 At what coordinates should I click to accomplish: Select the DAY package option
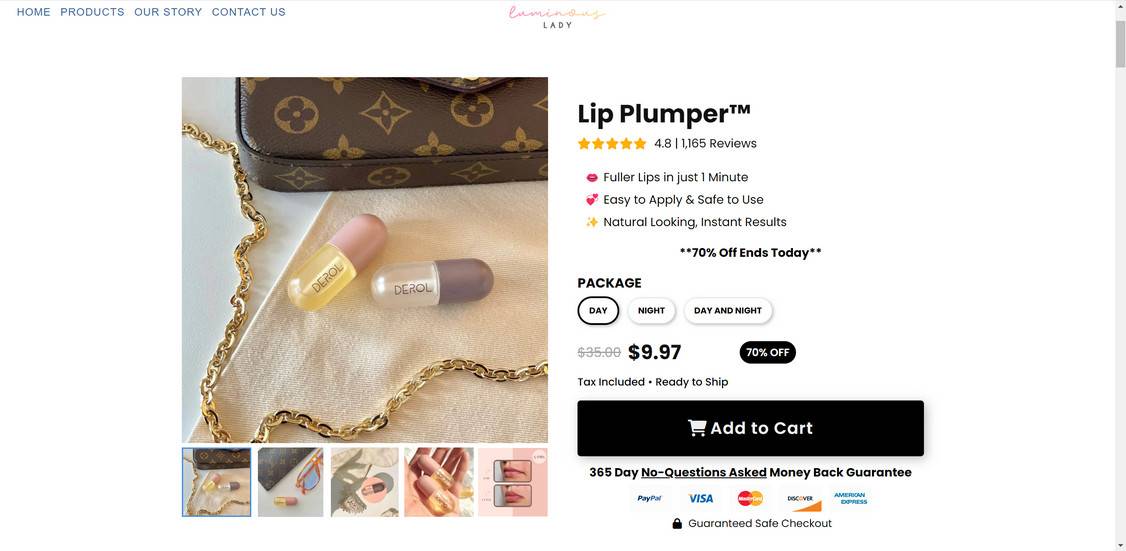point(598,311)
